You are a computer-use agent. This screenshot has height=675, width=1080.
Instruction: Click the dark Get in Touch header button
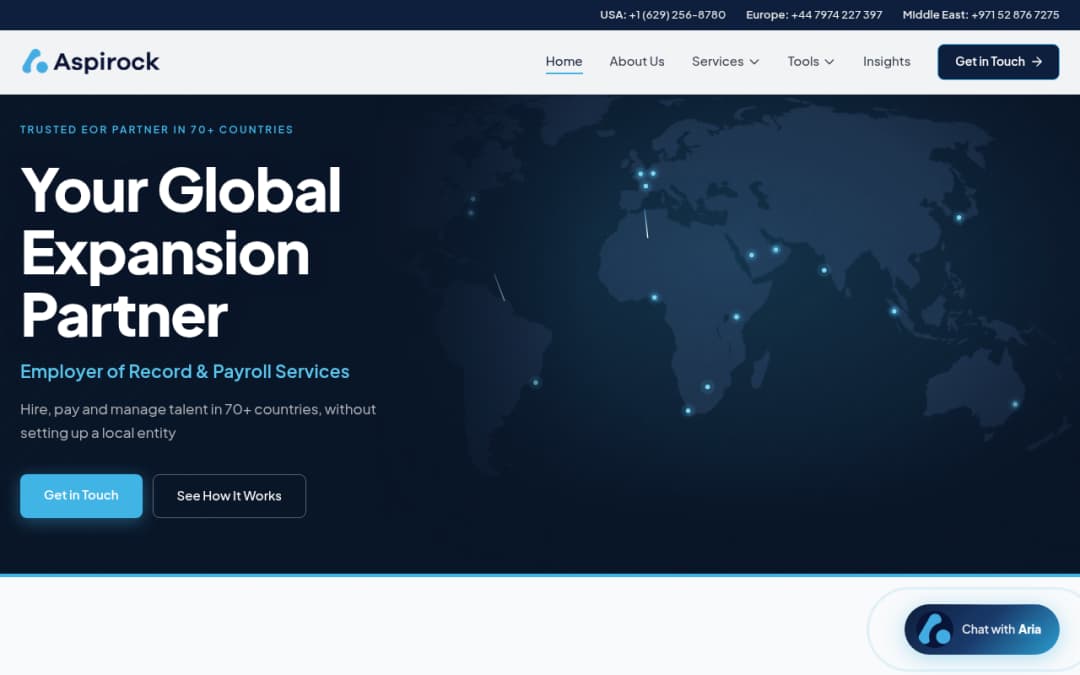998,62
